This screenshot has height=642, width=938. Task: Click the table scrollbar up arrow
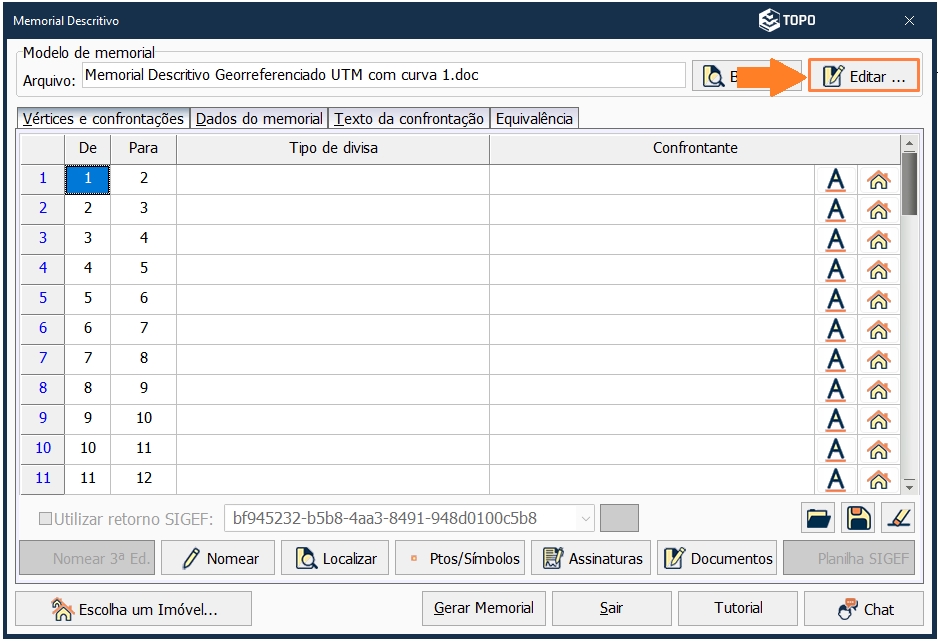tap(909, 143)
